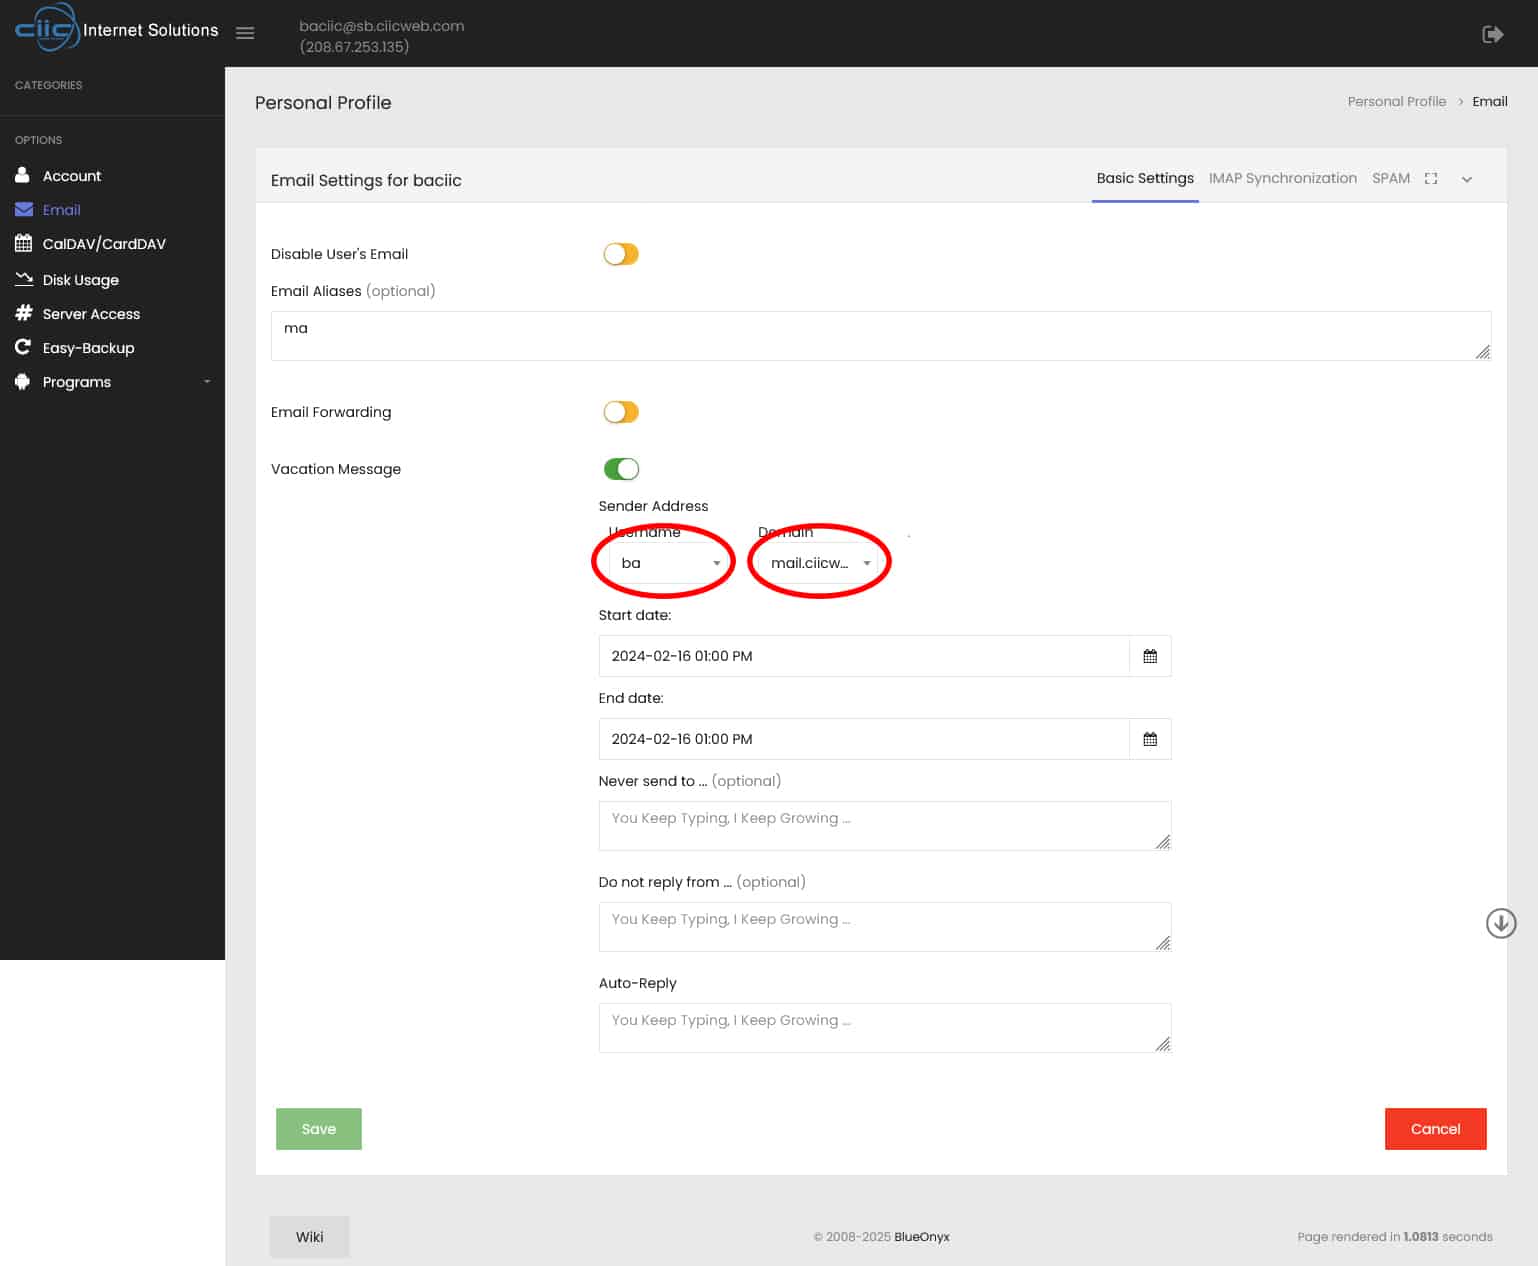The image size is (1538, 1266).
Task: Click the Account user icon in sidebar
Action: (x=22, y=175)
